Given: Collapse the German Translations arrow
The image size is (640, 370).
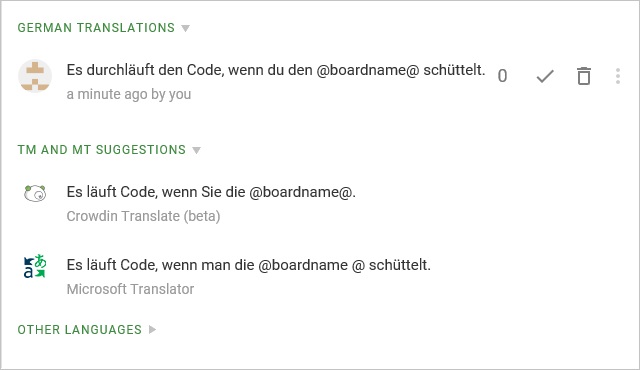Looking at the screenshot, I should pos(186,28).
